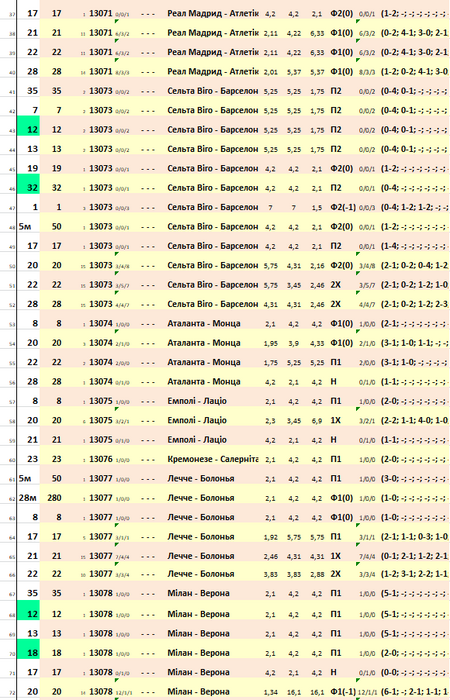Select the match name Кремонезе - Салерніта

(x=213, y=459)
